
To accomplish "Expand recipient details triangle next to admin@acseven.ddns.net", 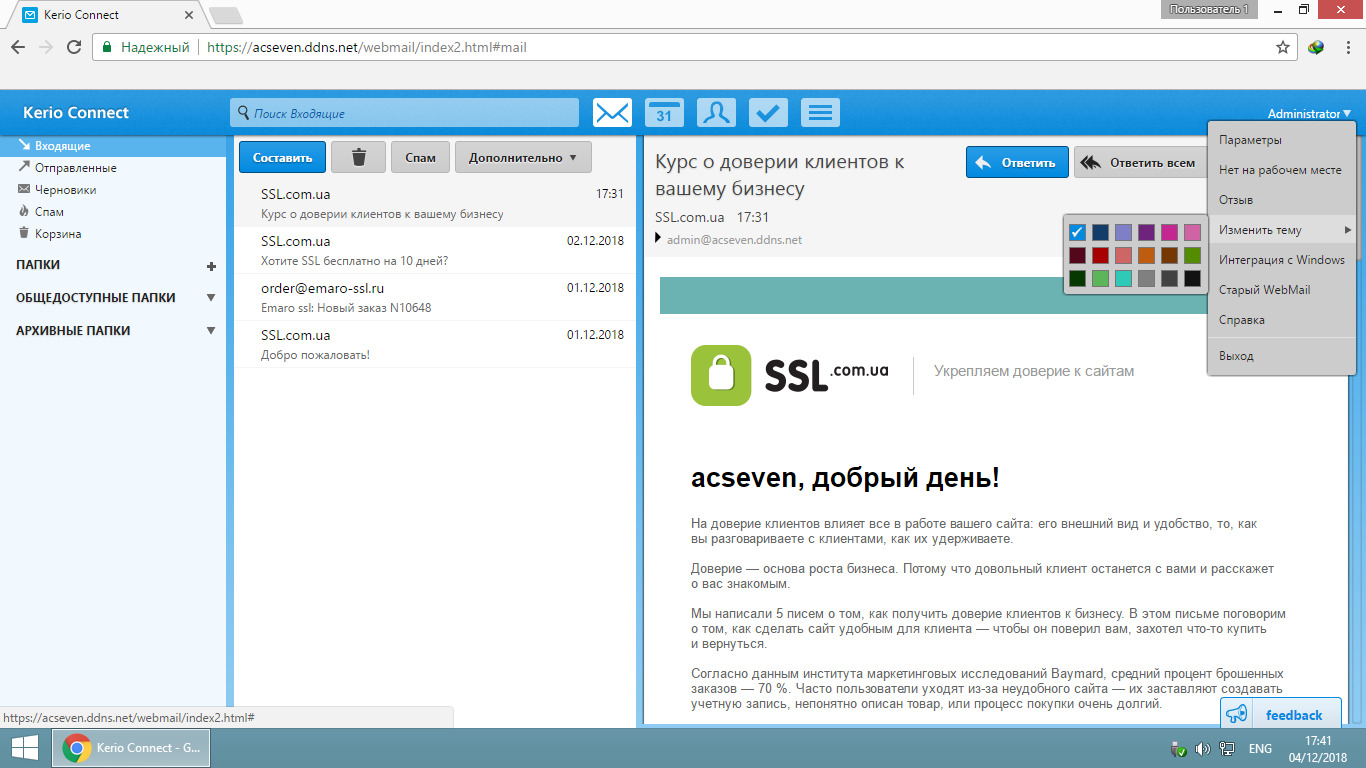I will click(x=658, y=238).
